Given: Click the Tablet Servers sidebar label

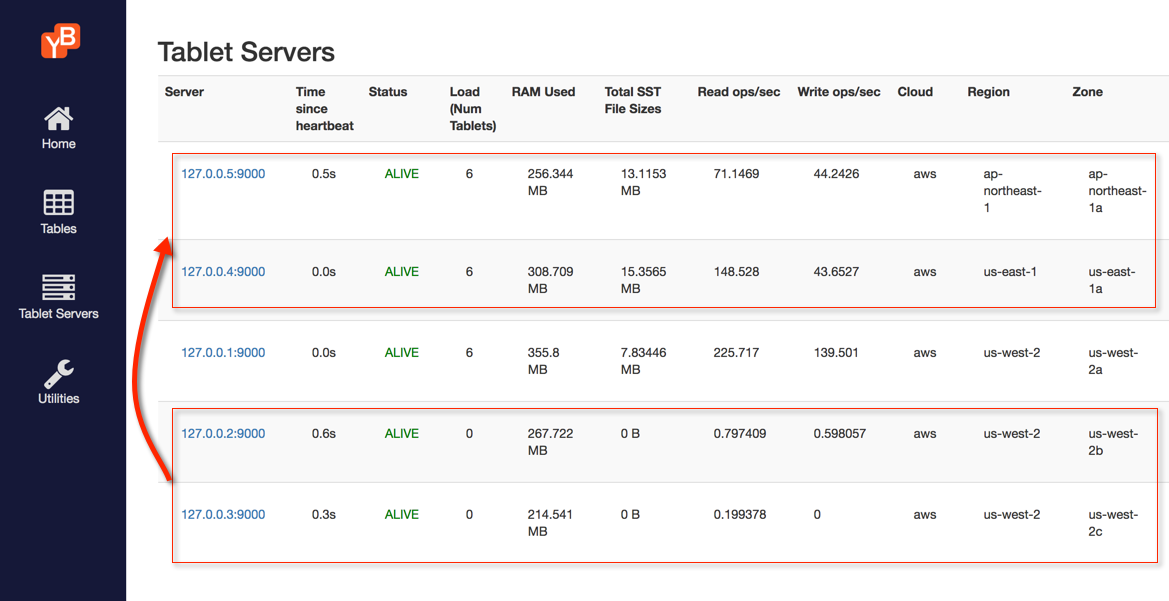Looking at the screenshot, I should click(58, 314).
